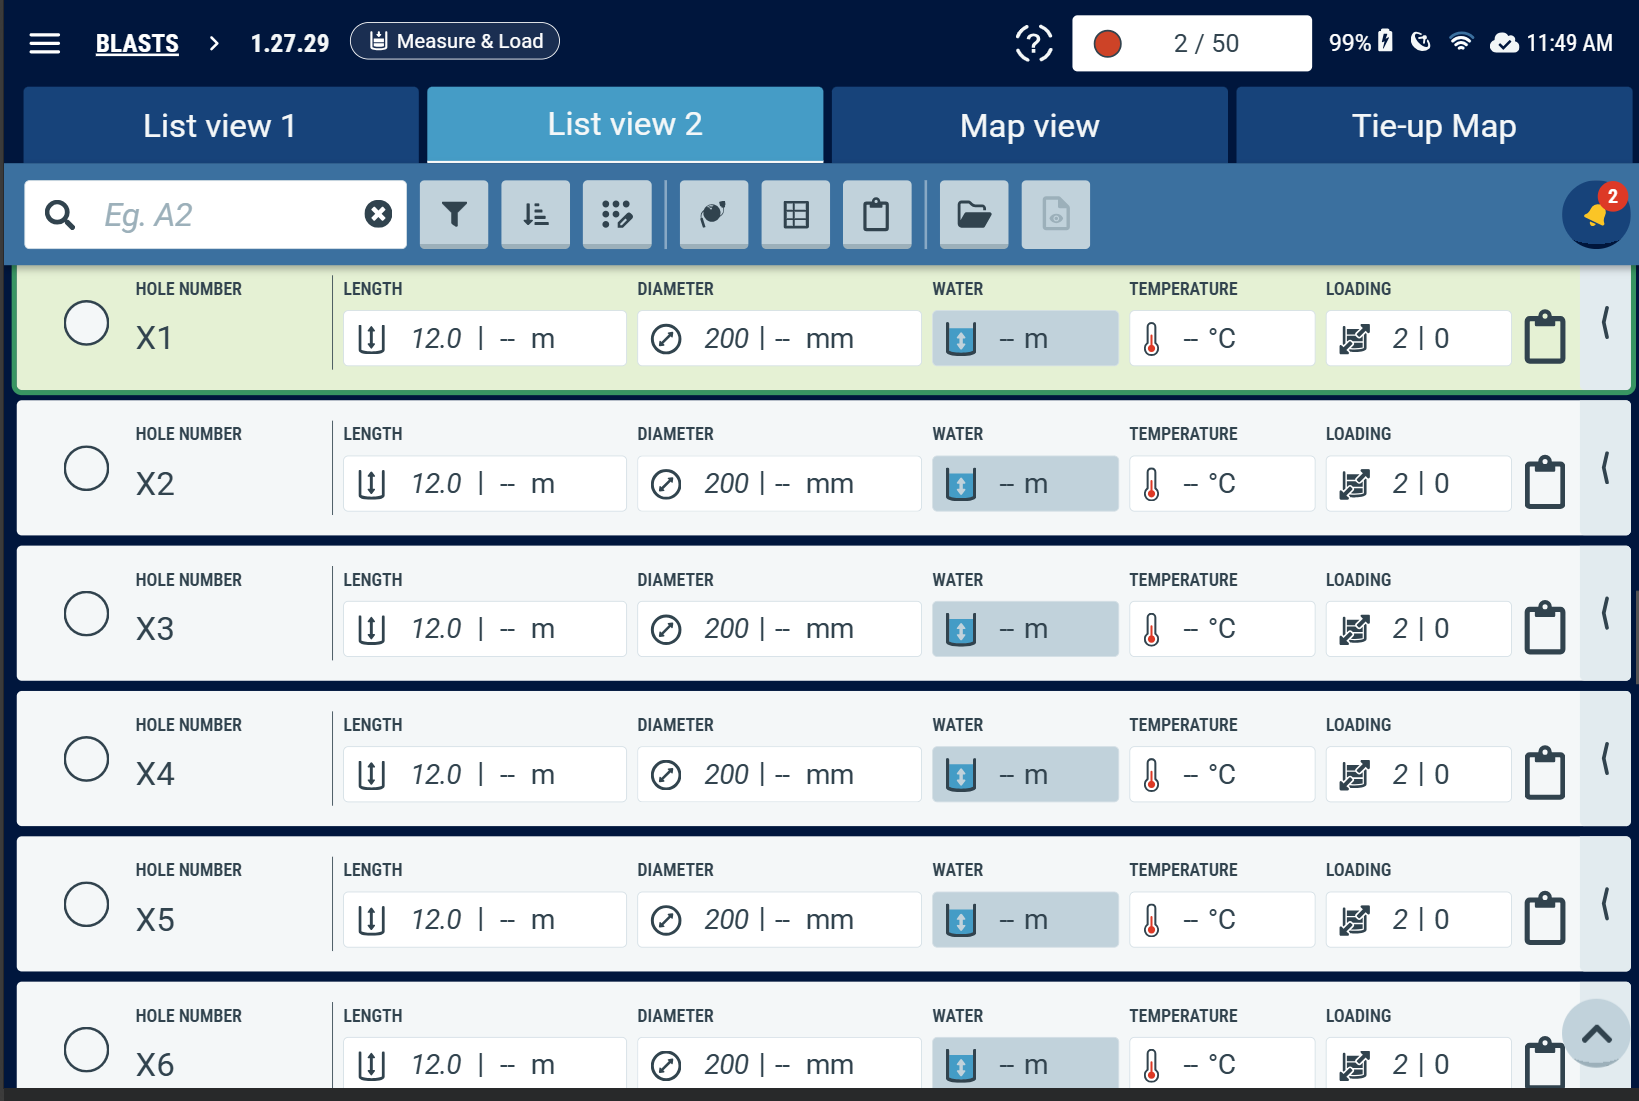This screenshot has height=1101, width=1639.
Task: Click the Measure & Load button
Action: (455, 41)
